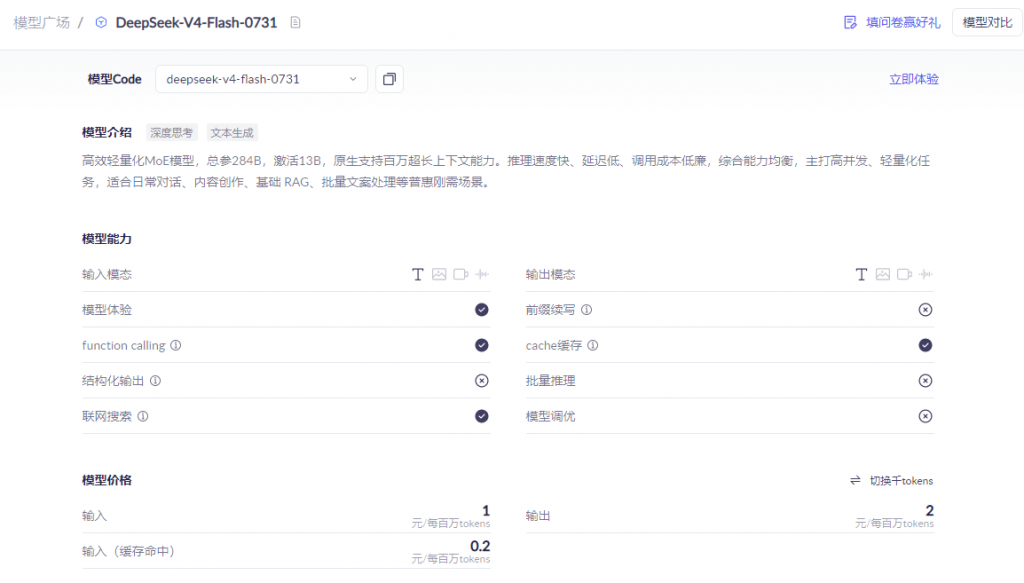The image size is (1024, 583).
Task: Click the checkmark status for 模型体验
Action: pos(482,309)
